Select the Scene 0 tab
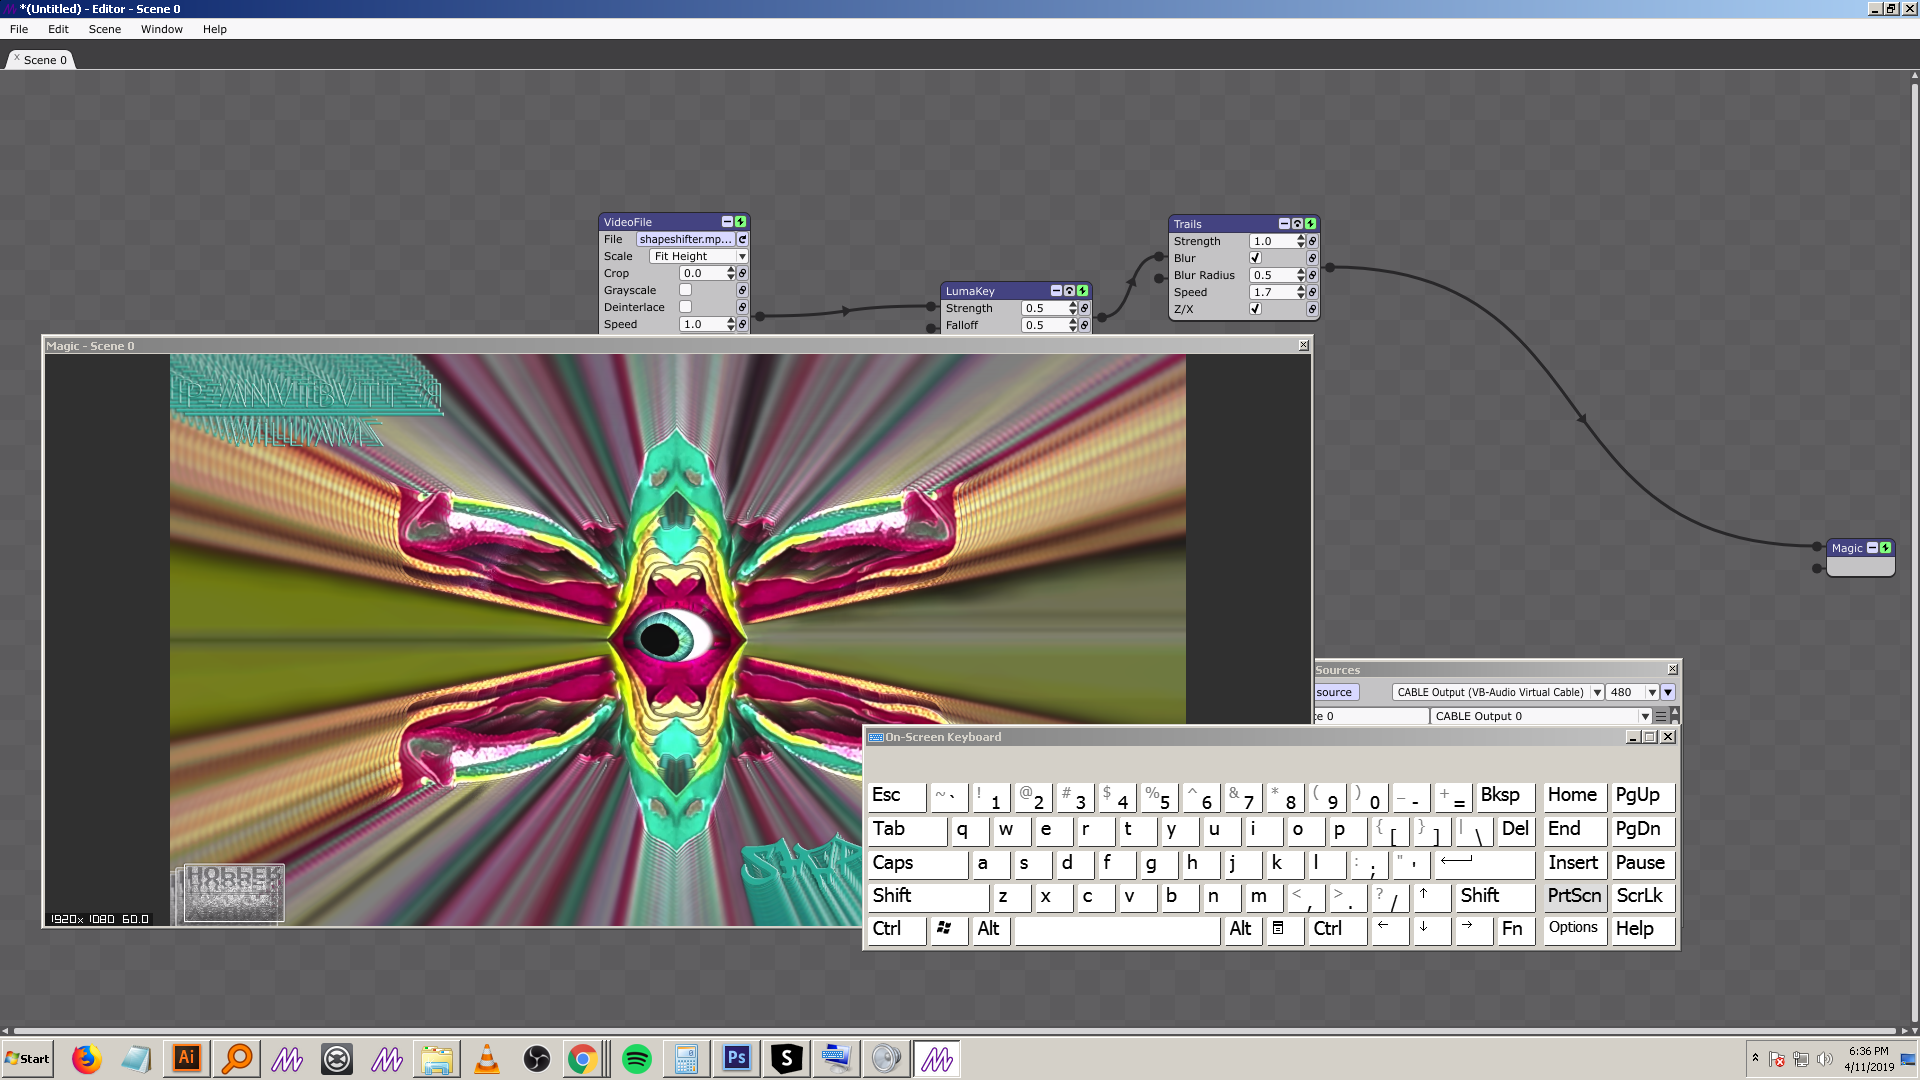 point(41,60)
